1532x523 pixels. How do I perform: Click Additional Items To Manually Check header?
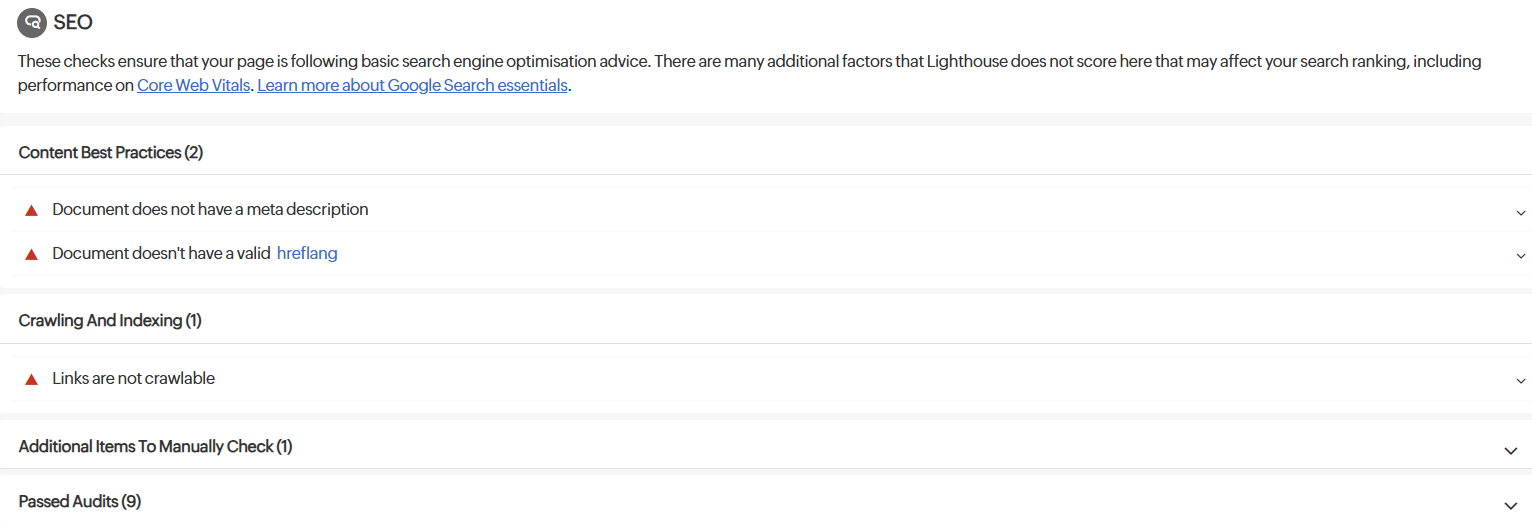tap(155, 447)
